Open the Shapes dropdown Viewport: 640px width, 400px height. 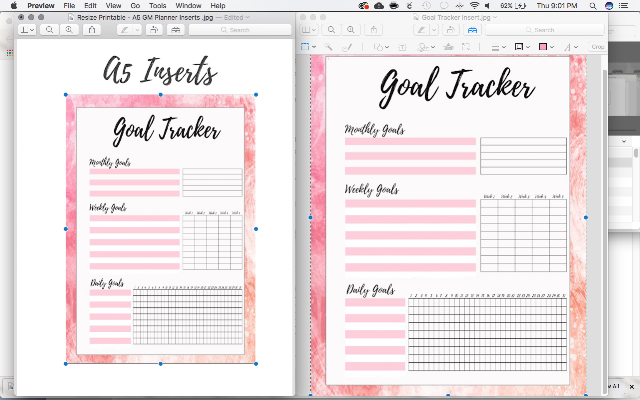point(381,47)
